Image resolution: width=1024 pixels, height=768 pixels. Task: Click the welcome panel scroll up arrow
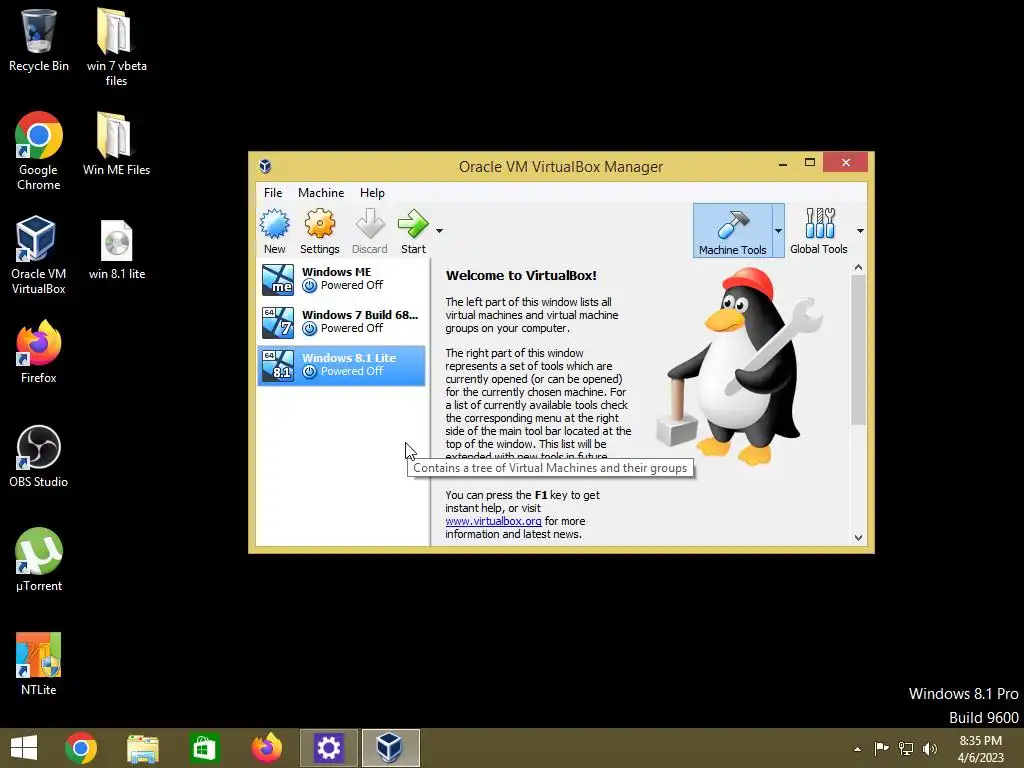tap(858, 268)
